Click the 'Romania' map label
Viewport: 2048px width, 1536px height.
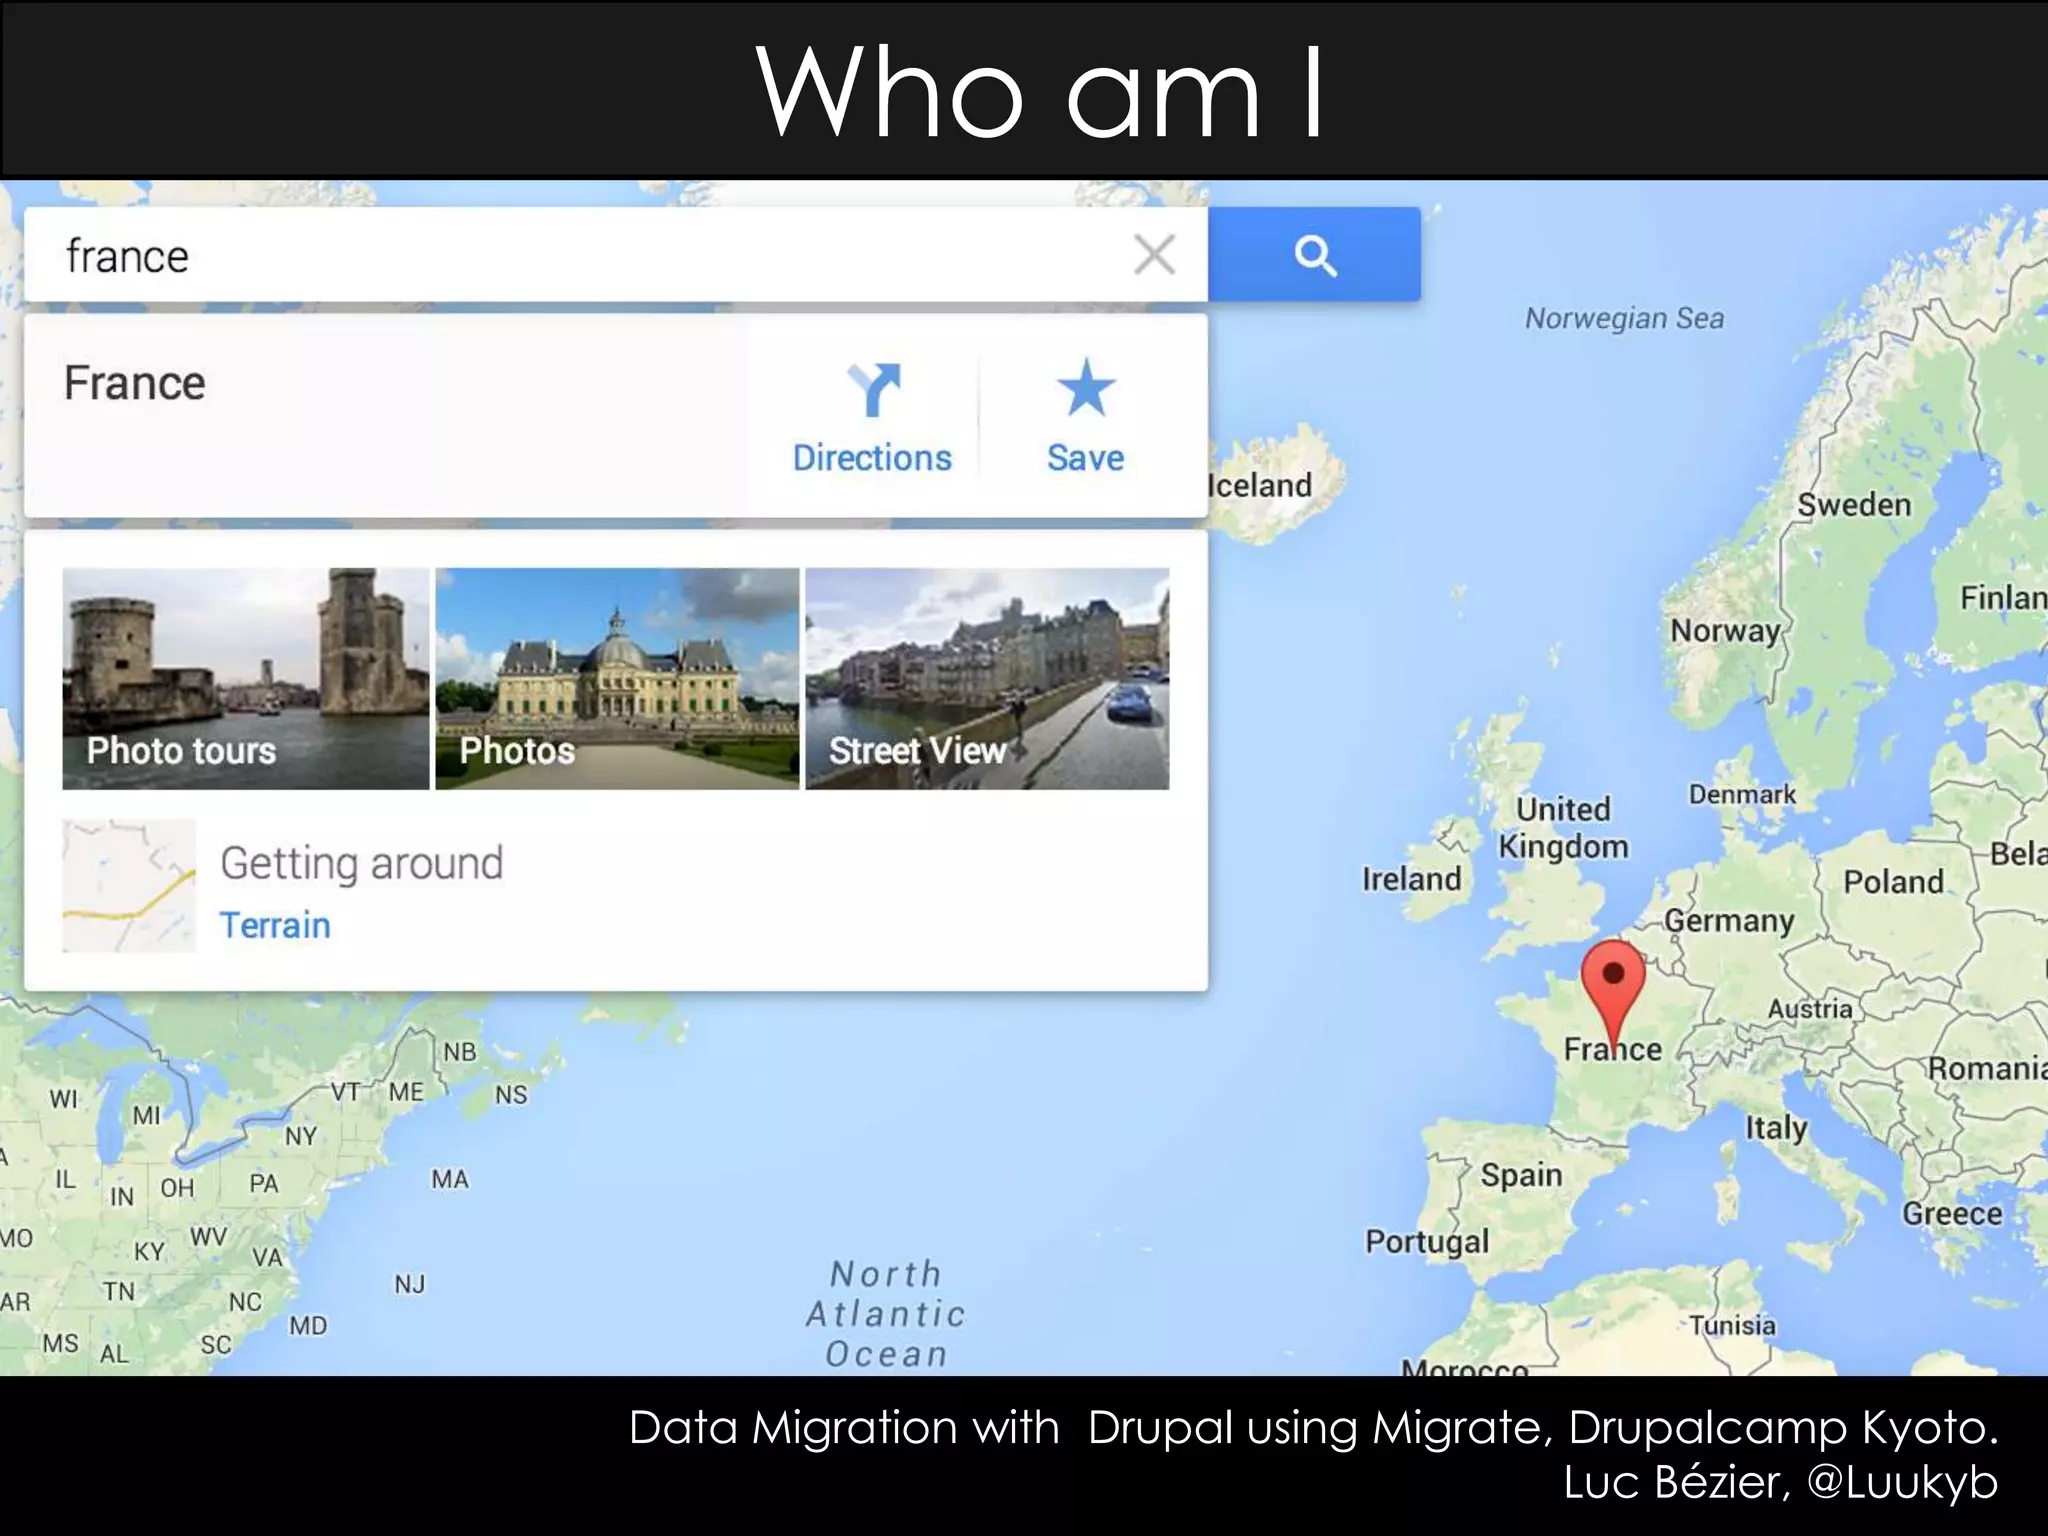click(x=1987, y=1069)
